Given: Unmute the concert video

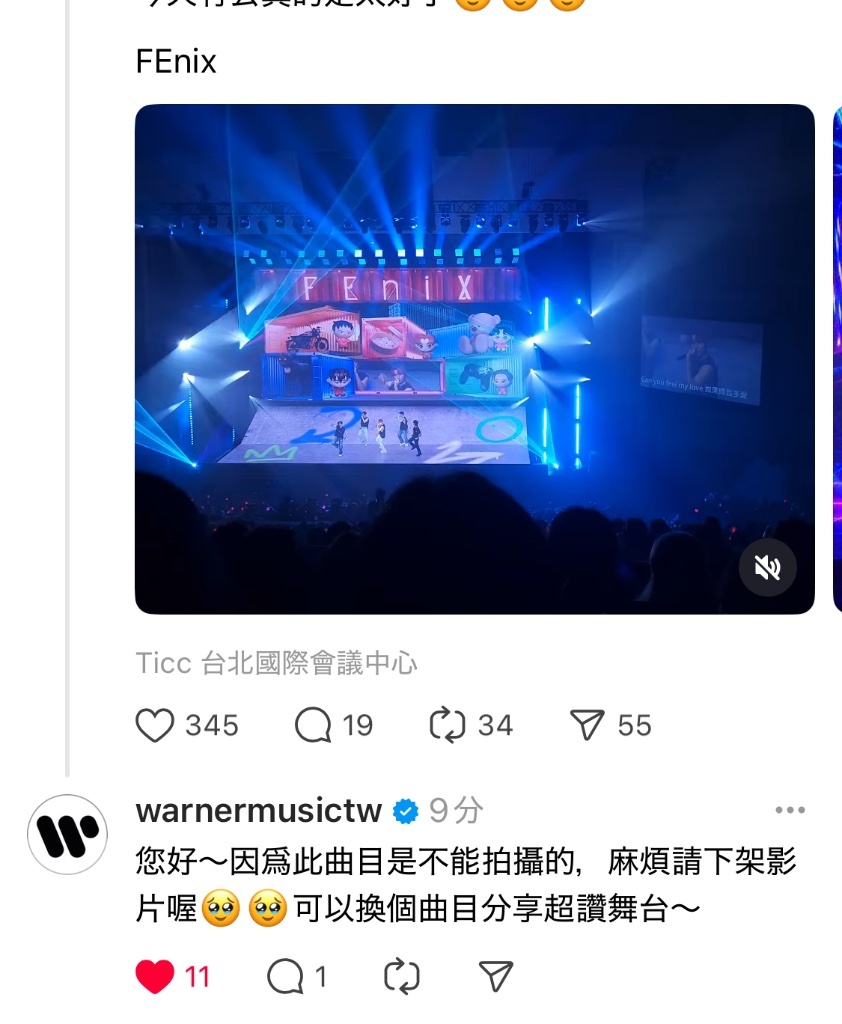Looking at the screenshot, I should (x=768, y=568).
